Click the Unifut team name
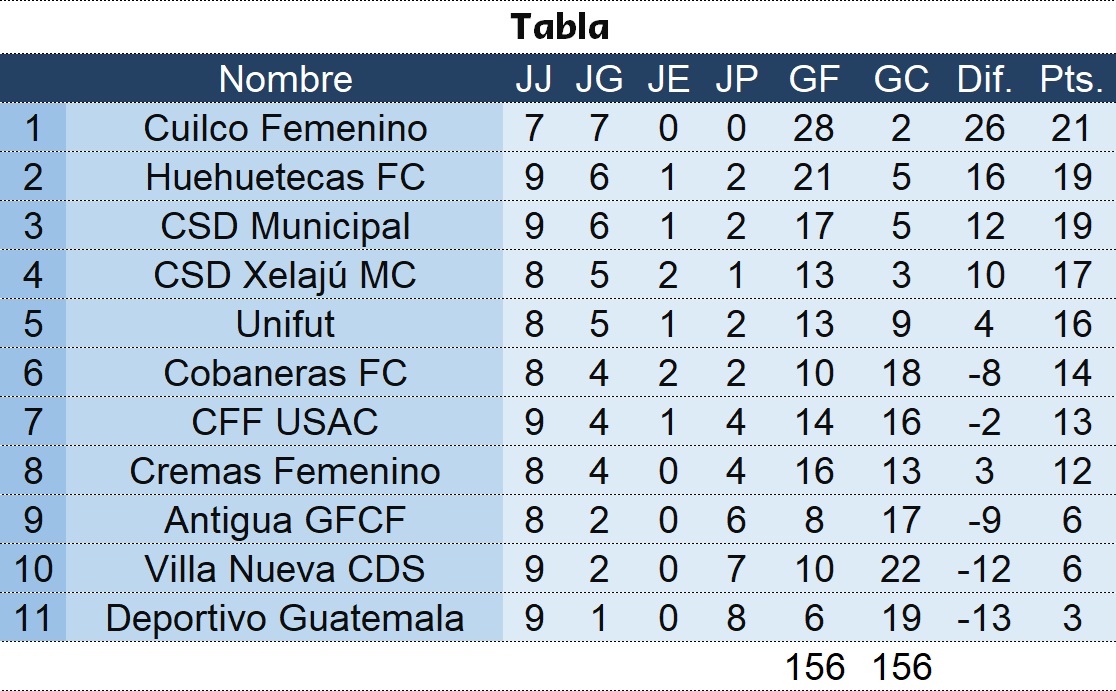Image resolution: width=1116 pixels, height=691 pixels. [285, 324]
